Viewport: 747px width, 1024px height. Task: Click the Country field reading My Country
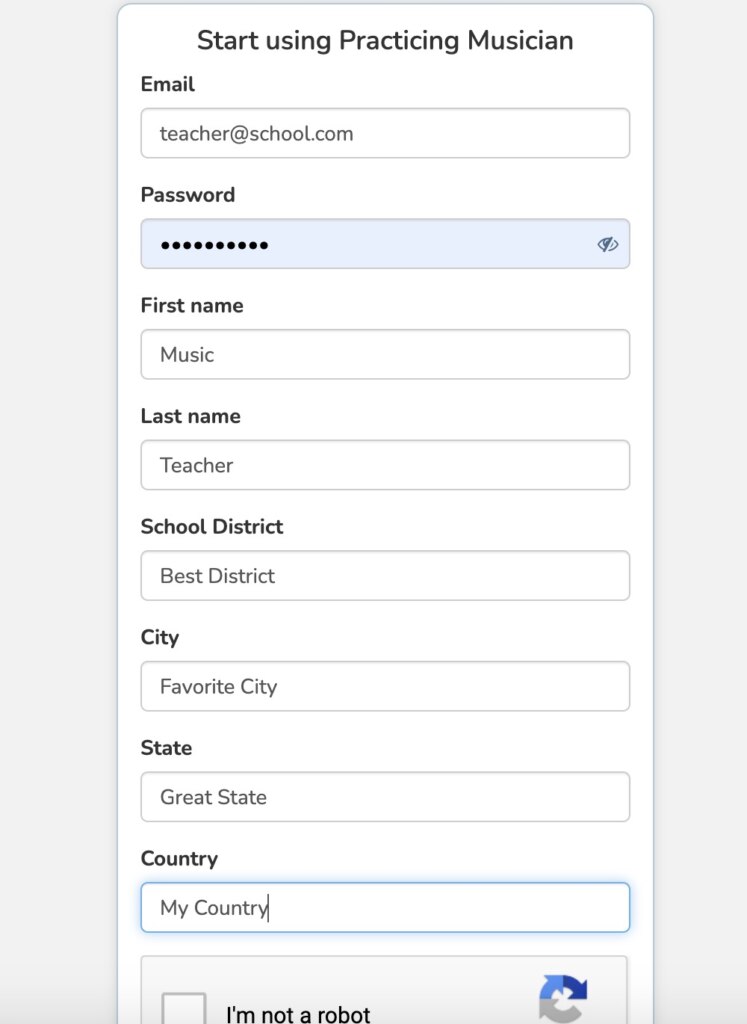click(385, 907)
